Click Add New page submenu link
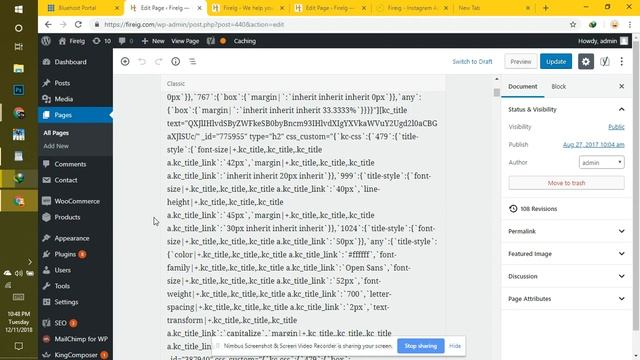The image size is (640, 360). pyautogui.click(x=56, y=146)
